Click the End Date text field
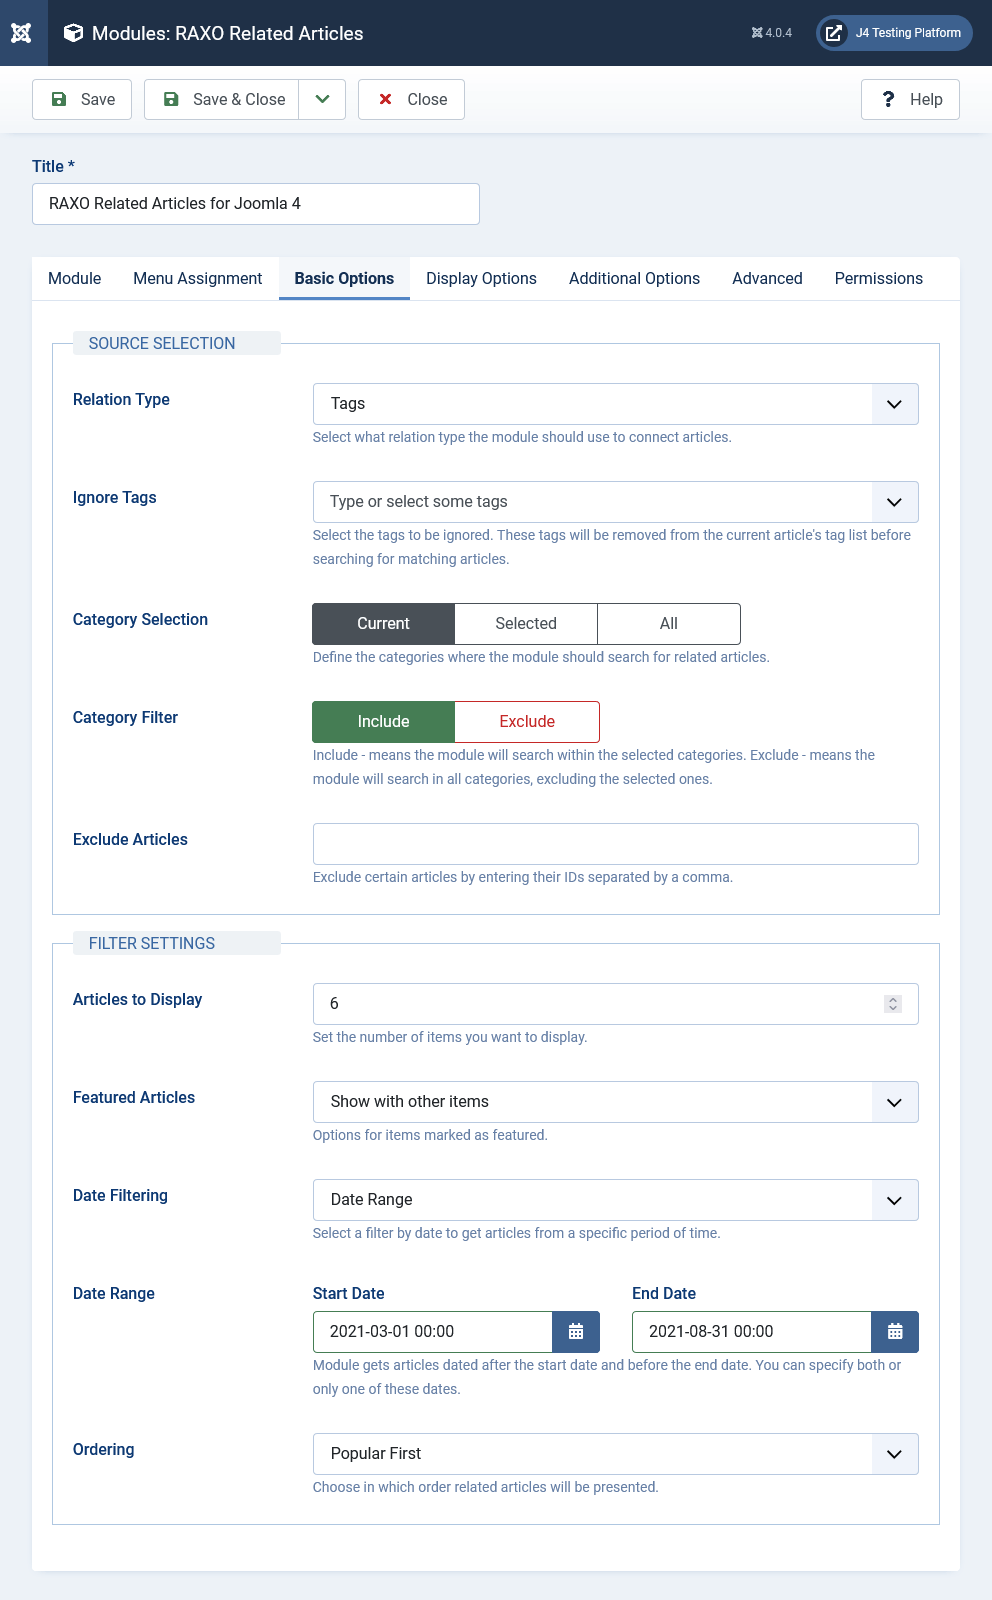992x1600 pixels. [752, 1332]
